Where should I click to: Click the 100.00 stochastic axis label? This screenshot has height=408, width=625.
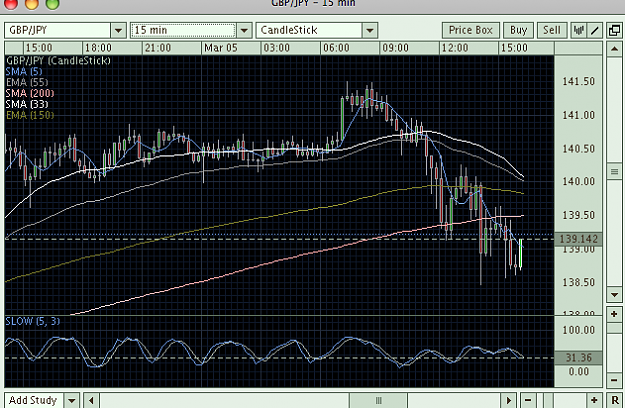[578, 330]
